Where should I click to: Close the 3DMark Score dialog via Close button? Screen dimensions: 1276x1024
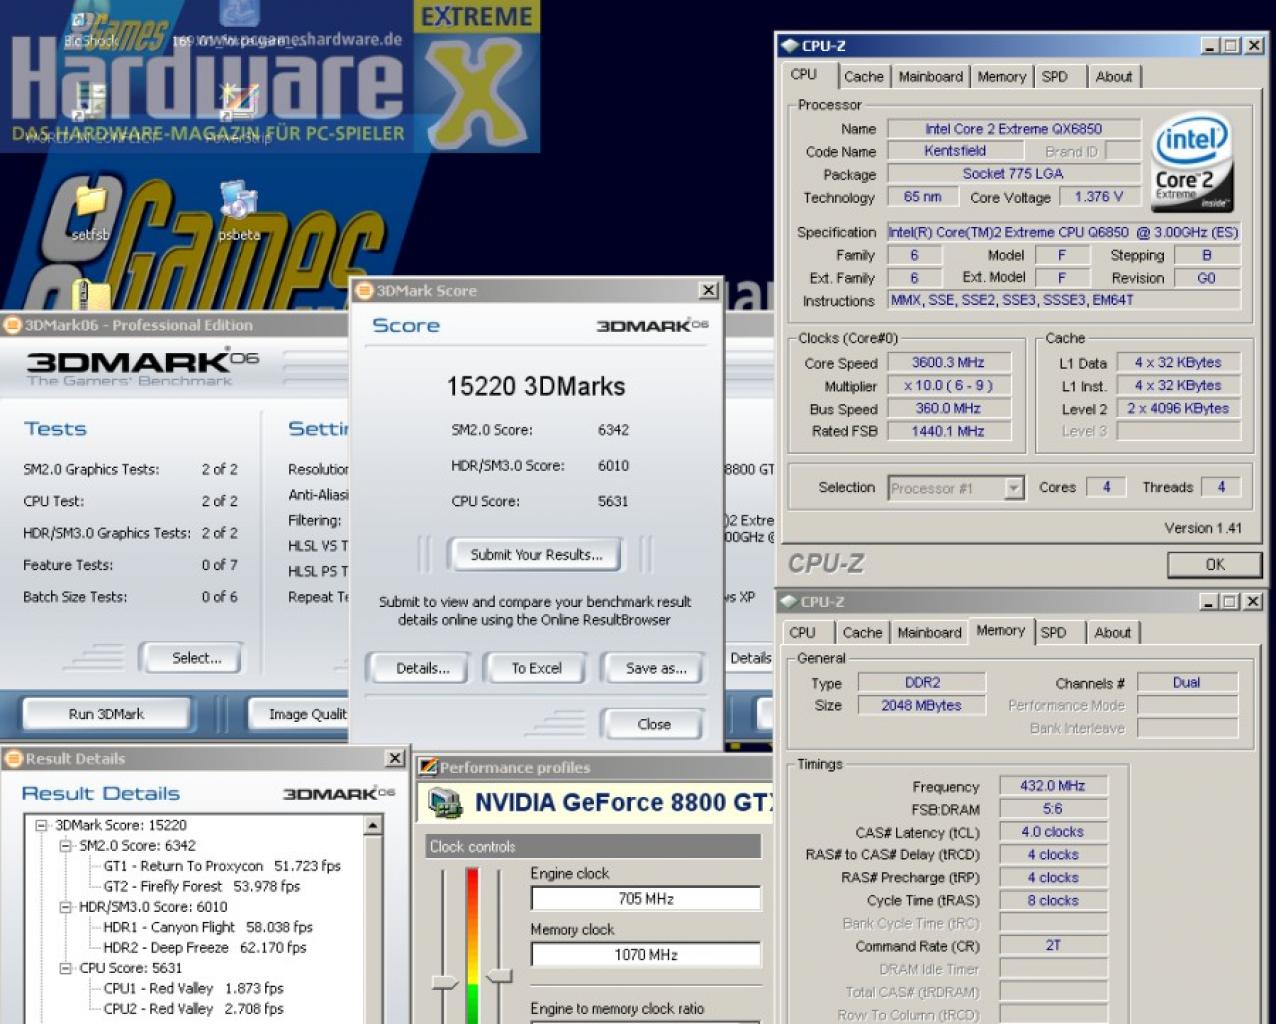[654, 725]
